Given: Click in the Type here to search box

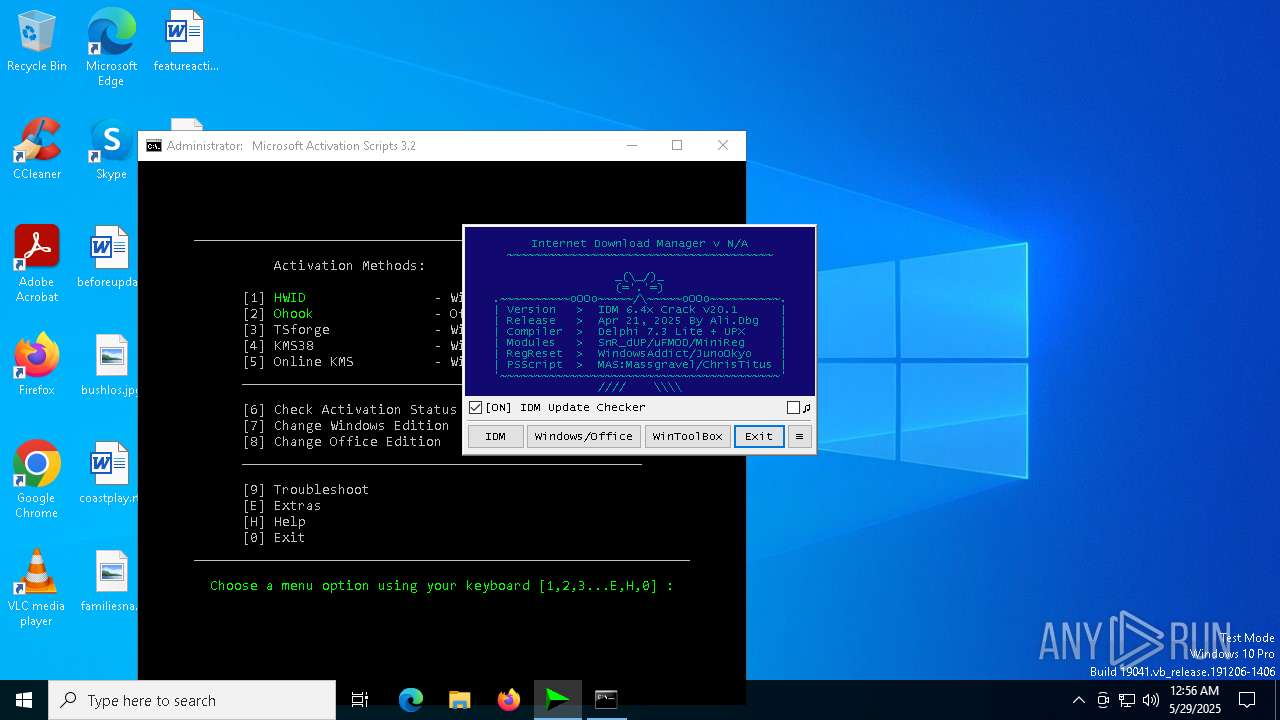Looking at the screenshot, I should click(192, 700).
